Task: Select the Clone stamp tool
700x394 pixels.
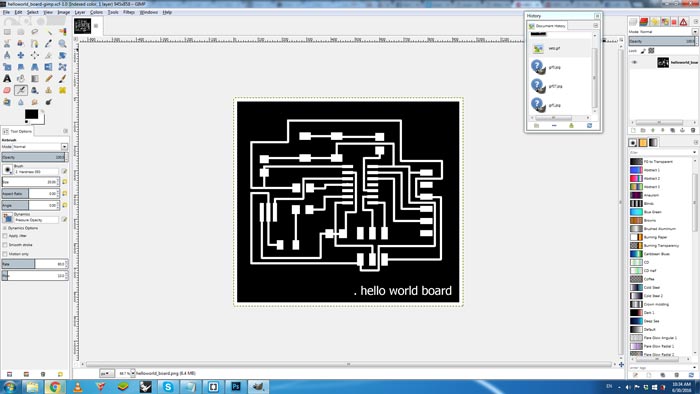Action: (x=49, y=90)
